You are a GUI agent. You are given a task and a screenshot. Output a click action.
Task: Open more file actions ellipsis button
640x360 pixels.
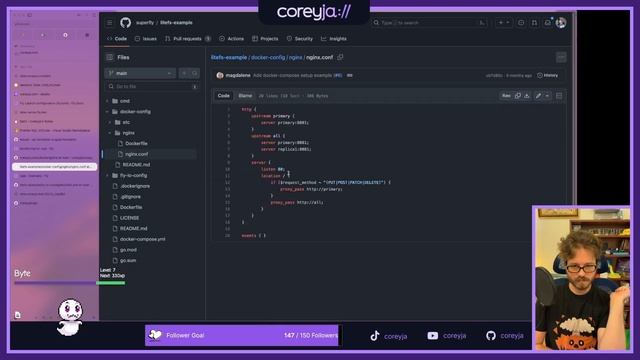point(561,57)
